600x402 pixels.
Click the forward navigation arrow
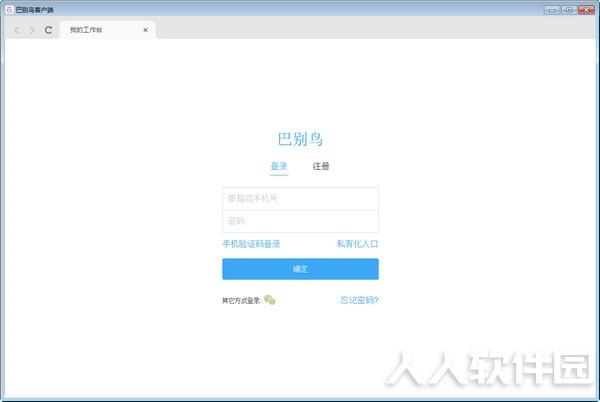[x=32, y=30]
